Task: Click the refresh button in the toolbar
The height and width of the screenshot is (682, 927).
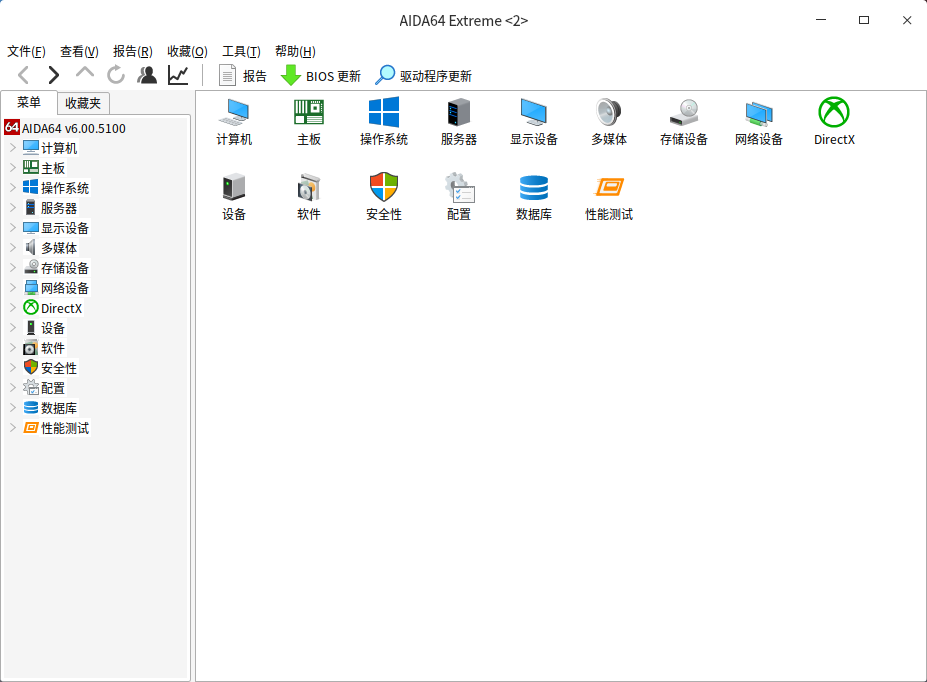Action: (114, 74)
